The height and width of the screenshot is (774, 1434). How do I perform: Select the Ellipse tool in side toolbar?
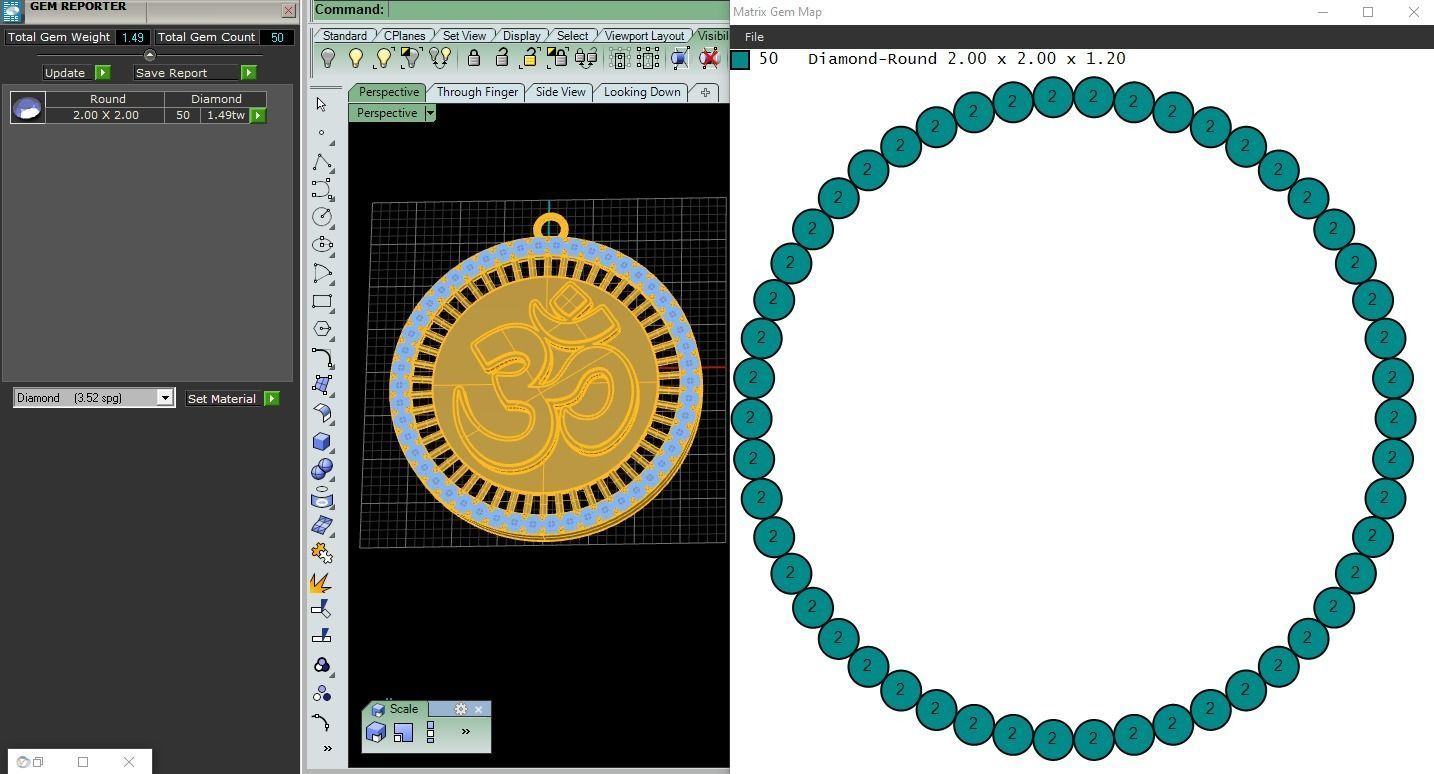(x=321, y=245)
